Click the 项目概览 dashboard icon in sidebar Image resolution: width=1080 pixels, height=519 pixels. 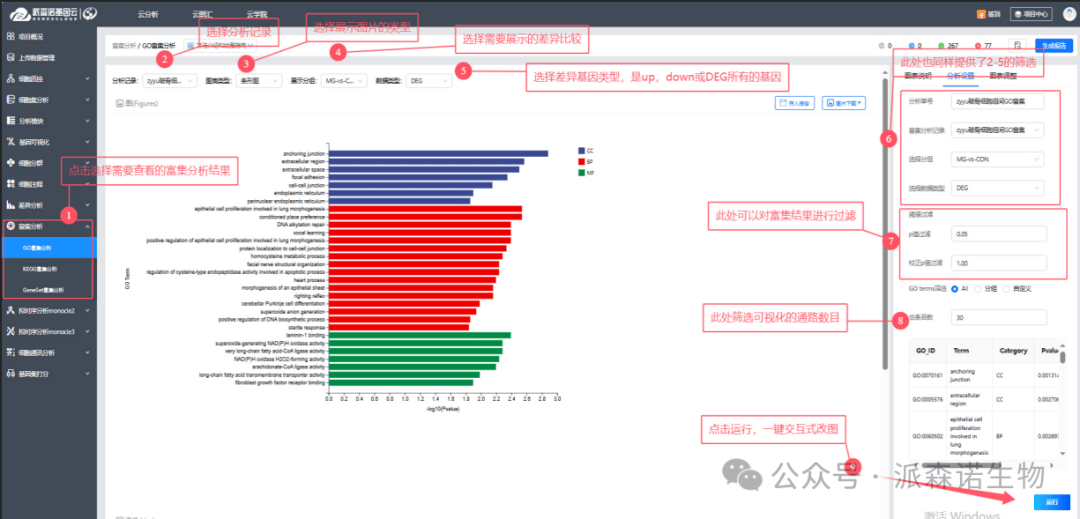[10, 38]
